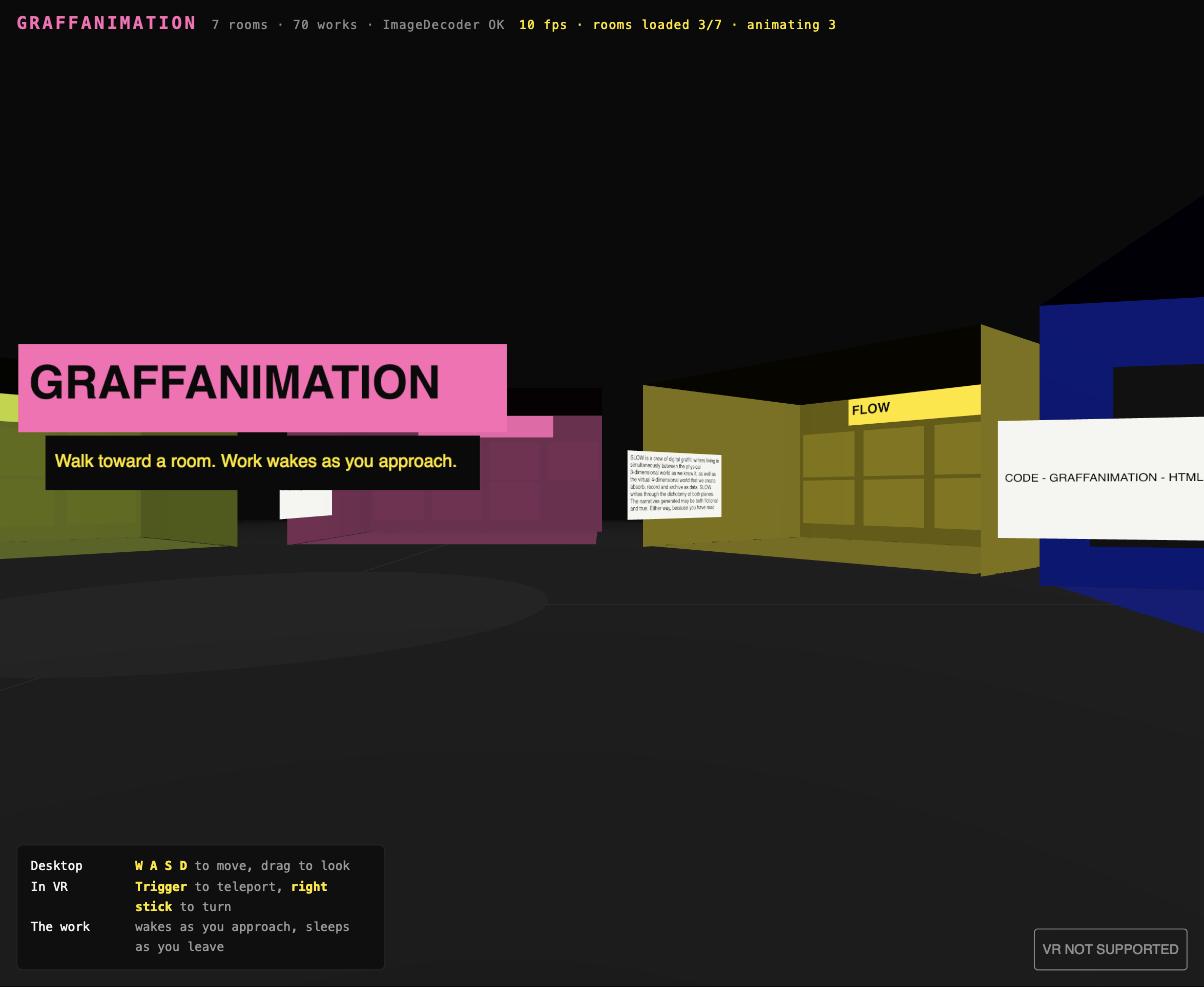Viewport: 1204px width, 987px height.
Task: Click the "rooms loaded 3/7" status
Action: [x=657, y=24]
